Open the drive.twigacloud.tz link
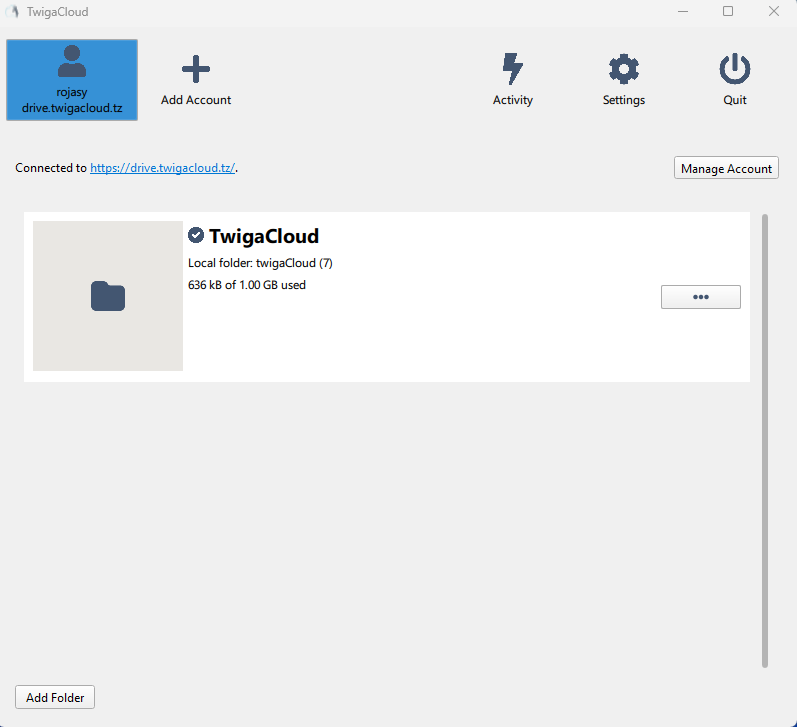 pos(163,168)
